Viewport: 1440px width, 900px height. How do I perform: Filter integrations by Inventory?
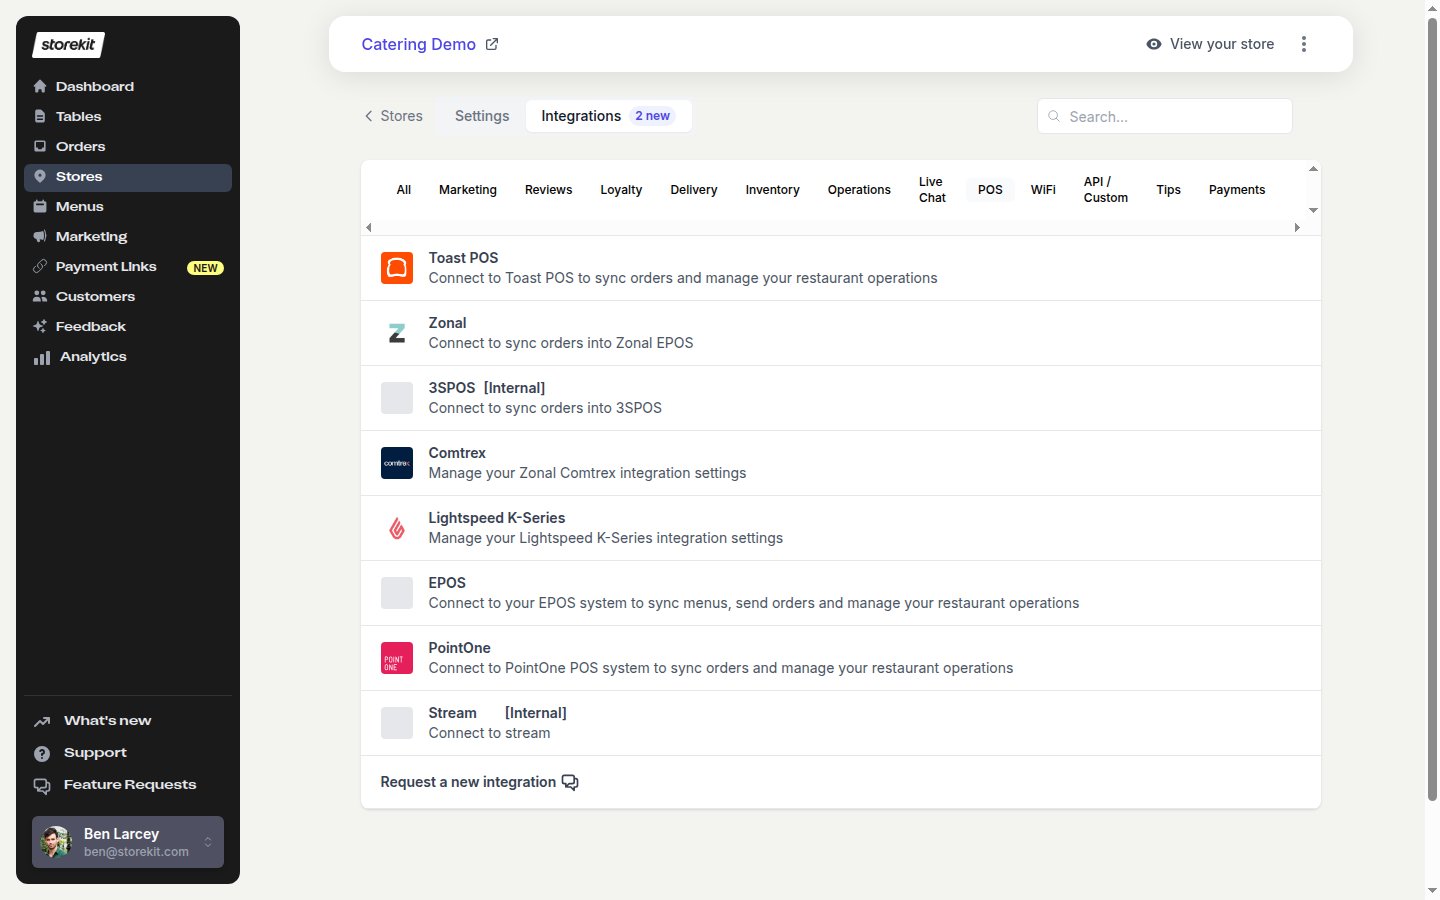point(773,190)
